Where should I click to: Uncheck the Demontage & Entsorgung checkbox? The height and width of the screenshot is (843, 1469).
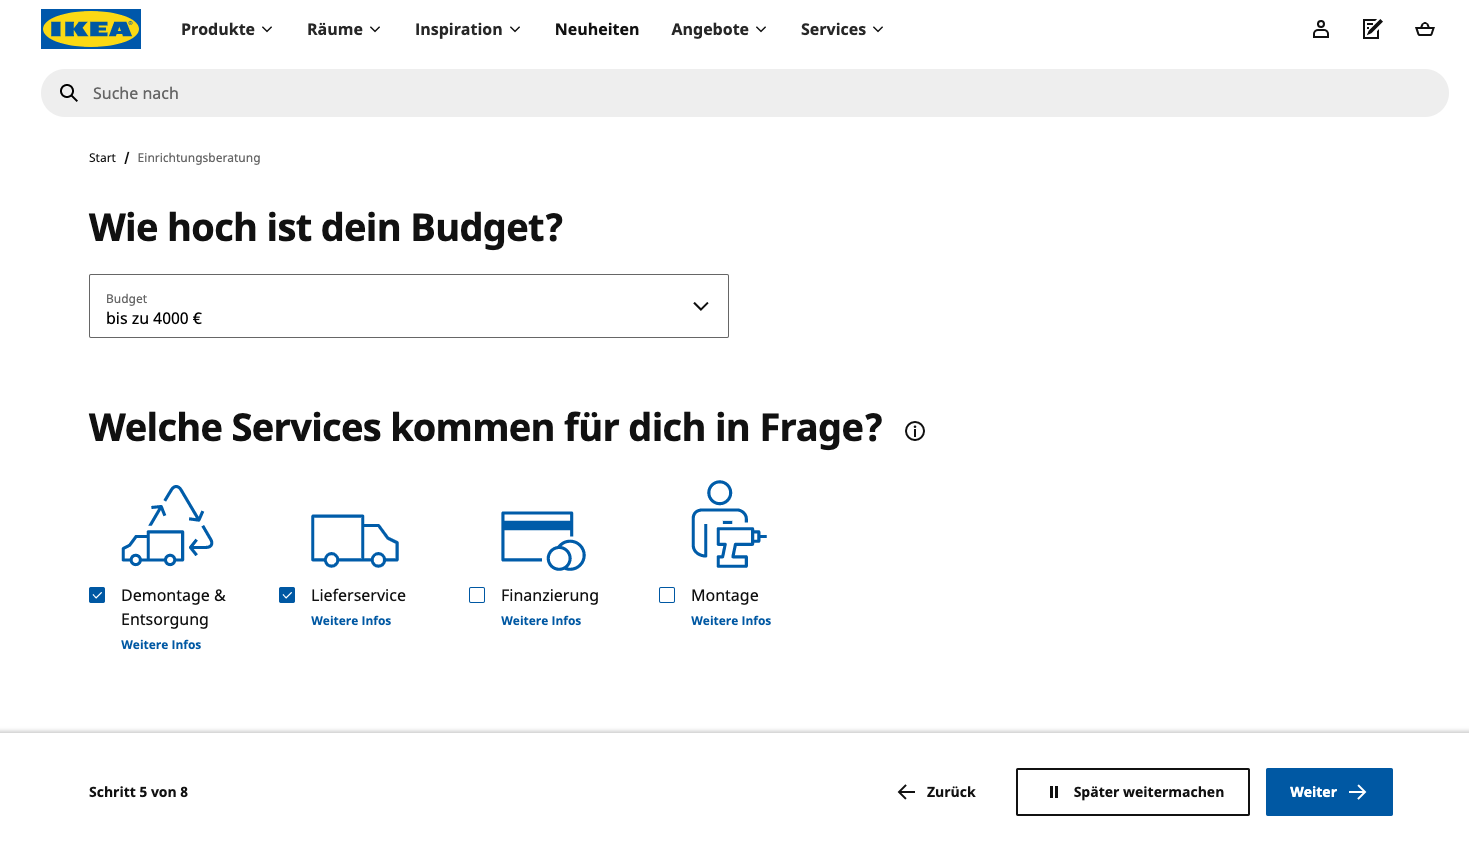97,595
